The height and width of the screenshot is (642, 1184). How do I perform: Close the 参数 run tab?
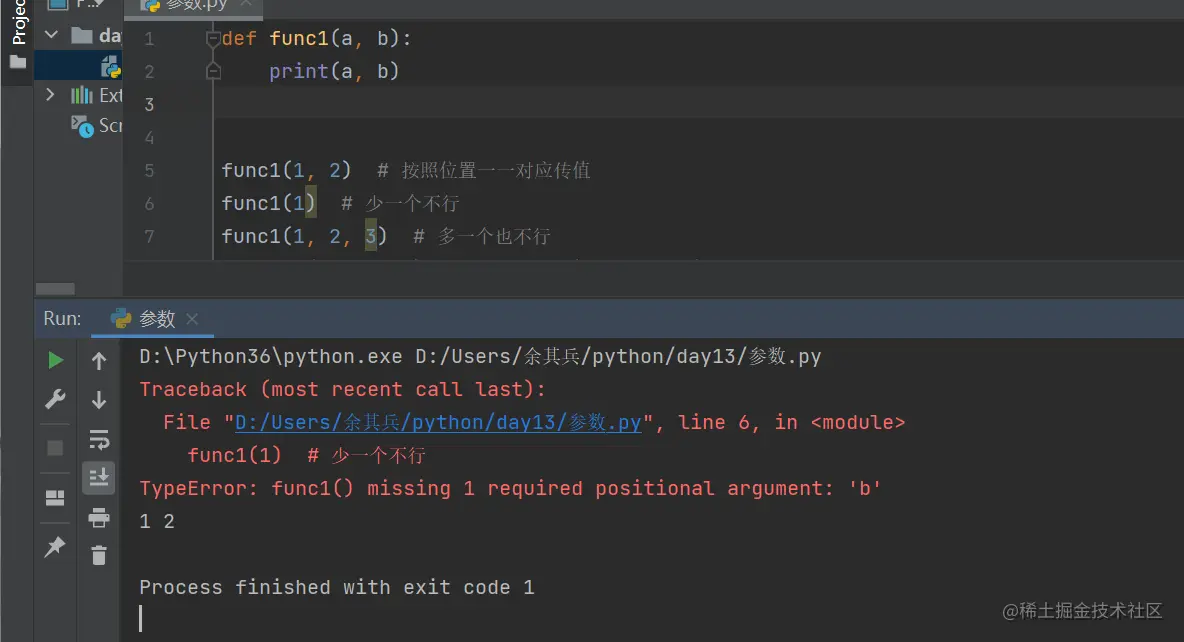[193, 319]
